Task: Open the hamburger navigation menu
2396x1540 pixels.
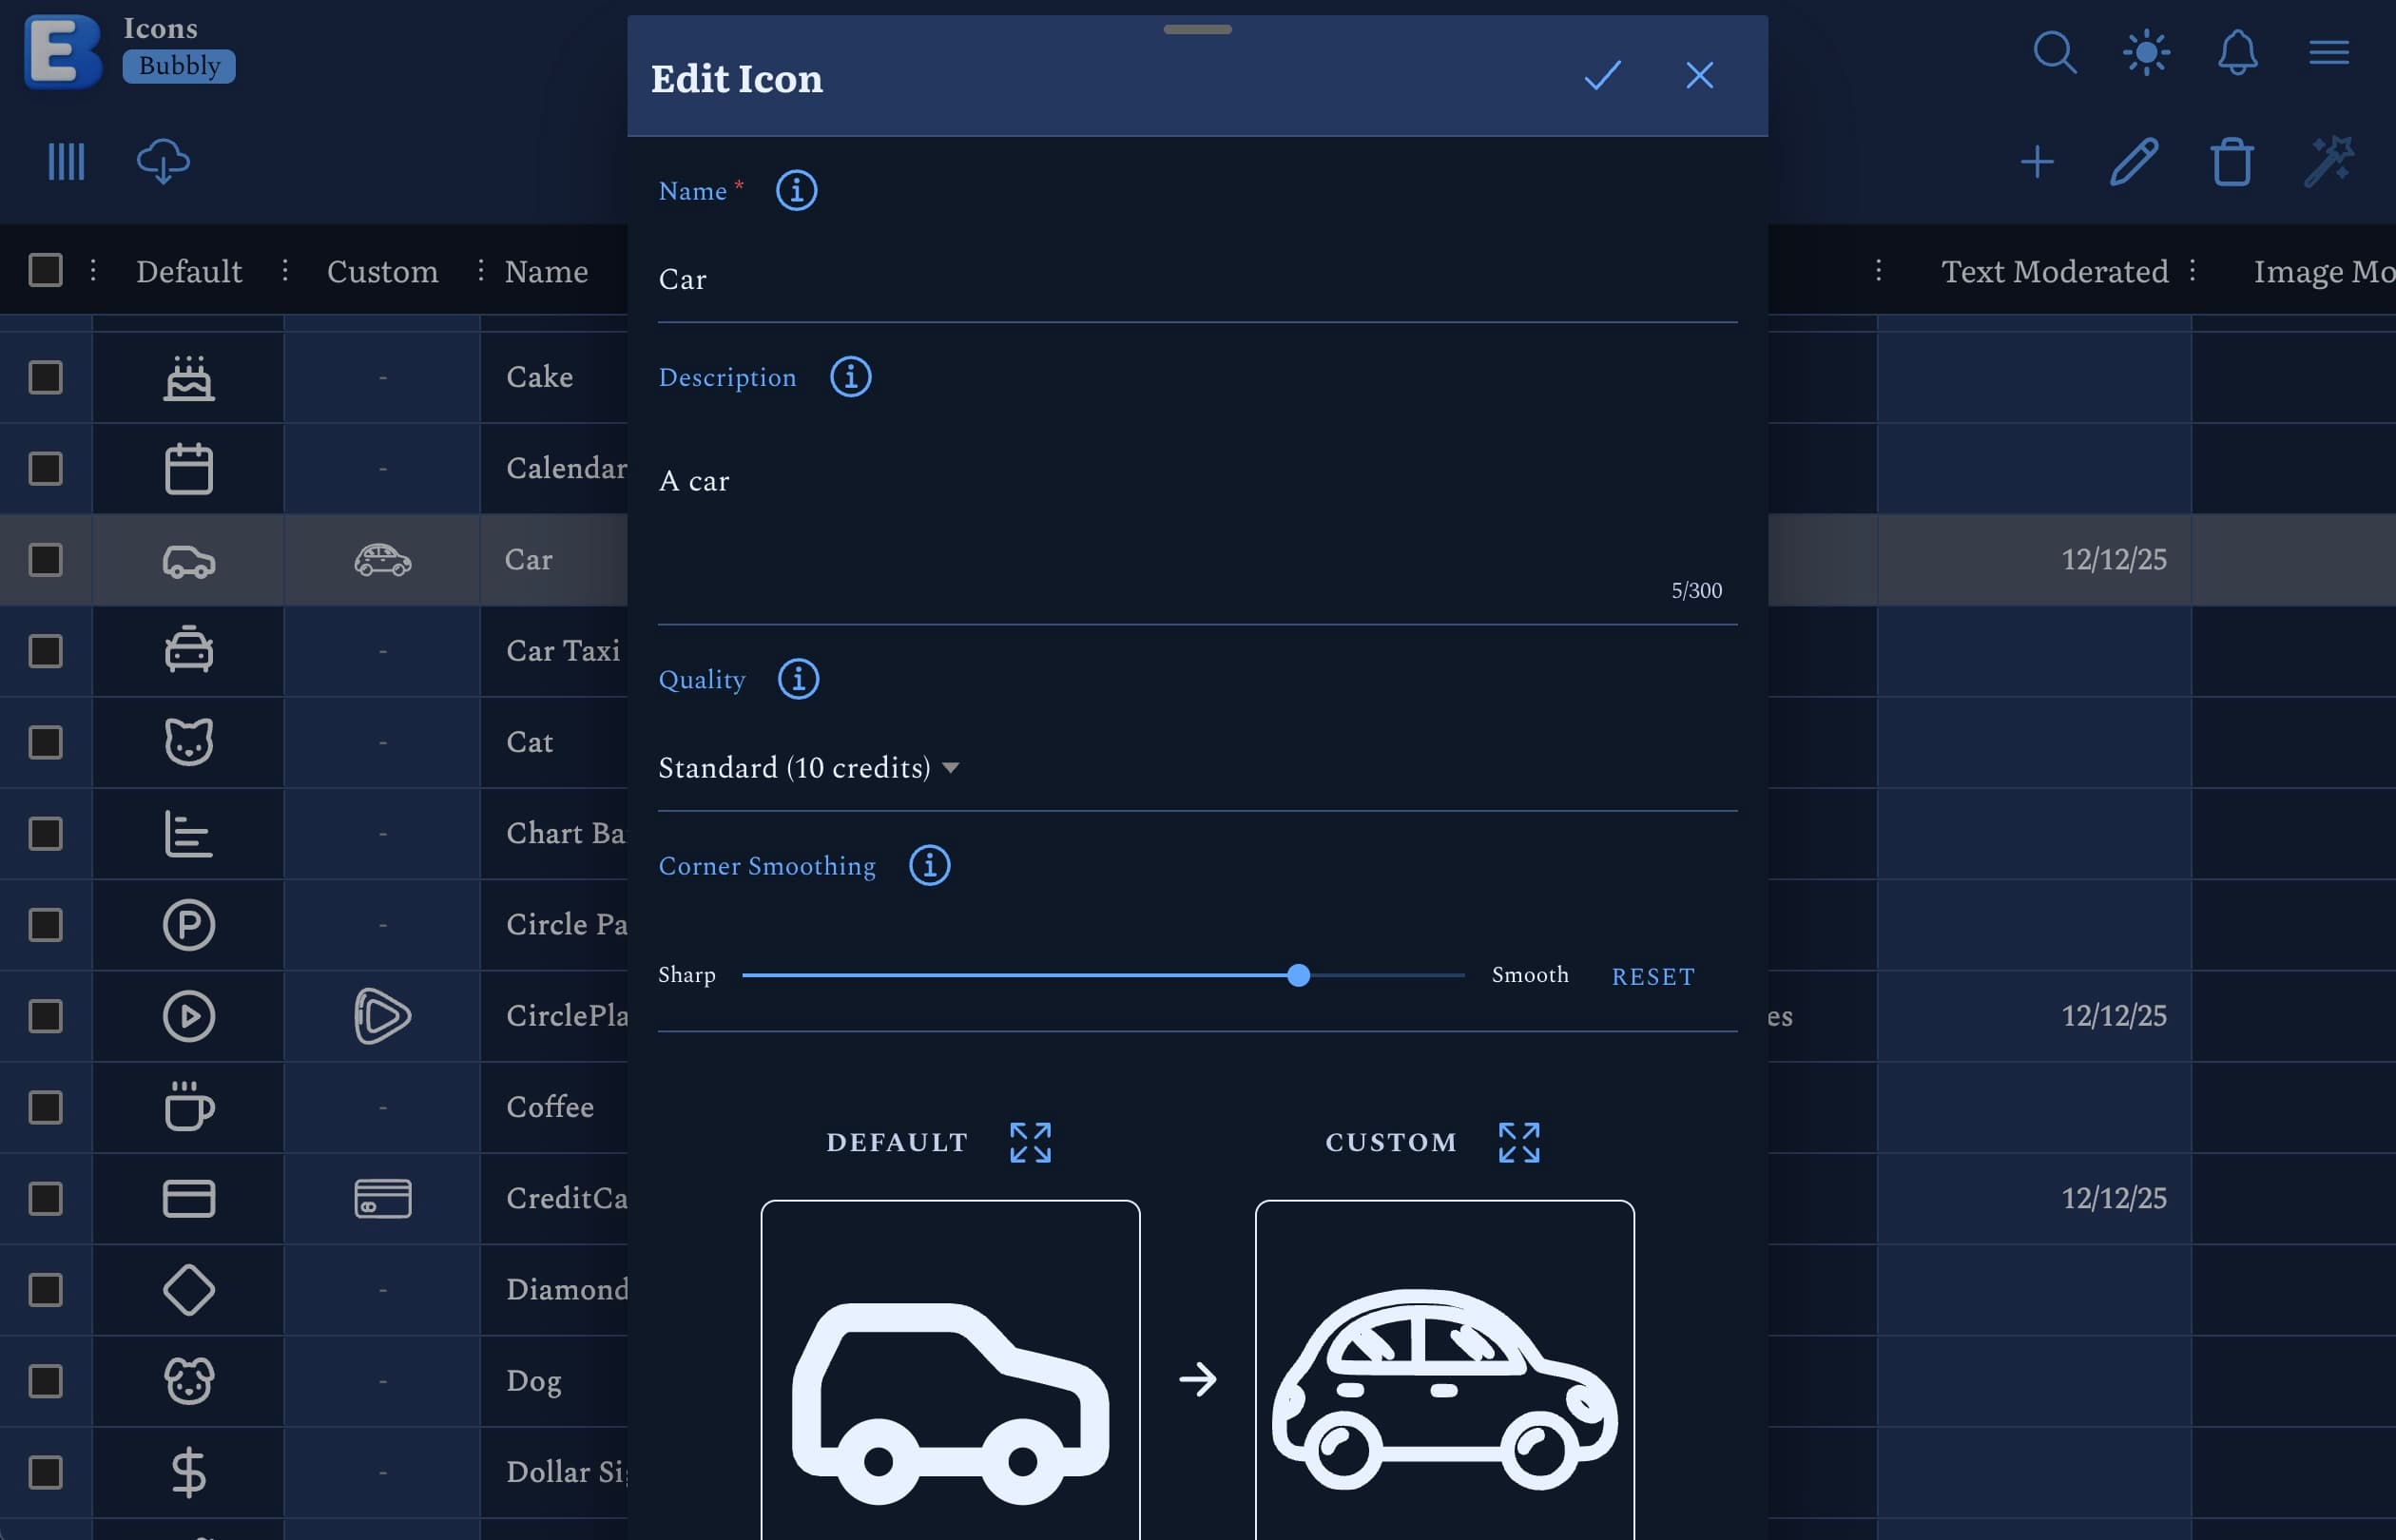Action: pyautogui.click(x=2328, y=52)
